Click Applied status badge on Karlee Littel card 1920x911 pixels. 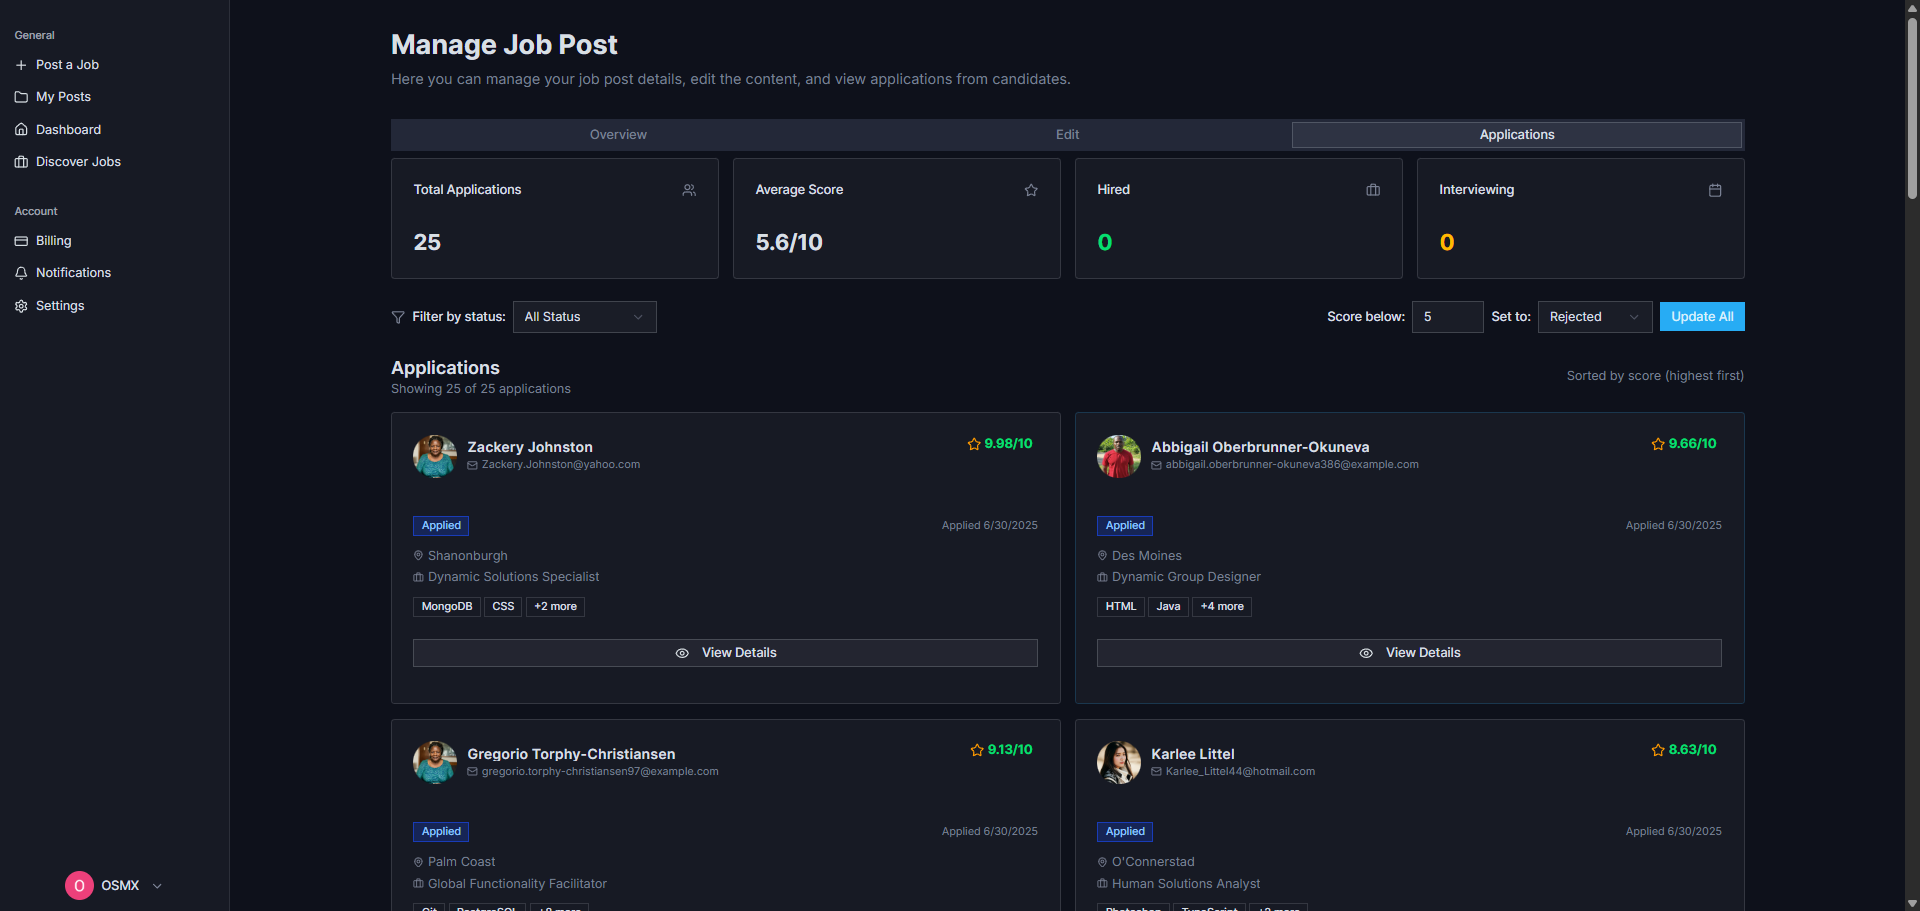[x=1125, y=832]
